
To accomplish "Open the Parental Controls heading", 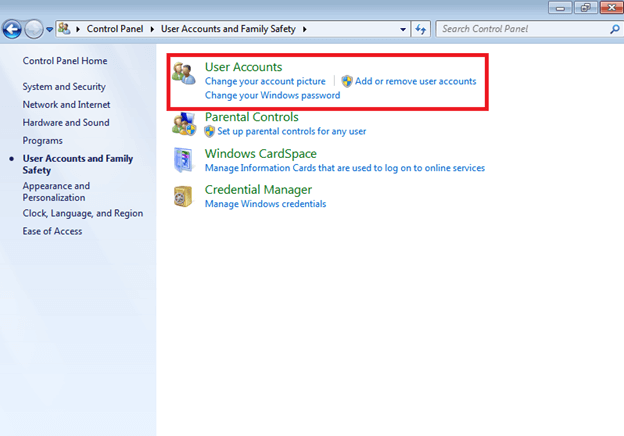I will coord(252,117).
